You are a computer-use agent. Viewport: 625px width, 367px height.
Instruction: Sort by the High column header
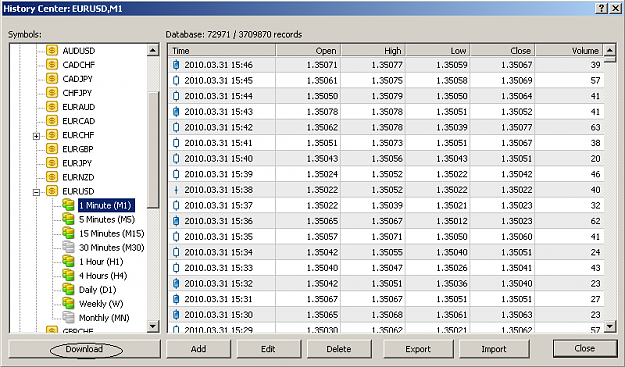click(373, 50)
